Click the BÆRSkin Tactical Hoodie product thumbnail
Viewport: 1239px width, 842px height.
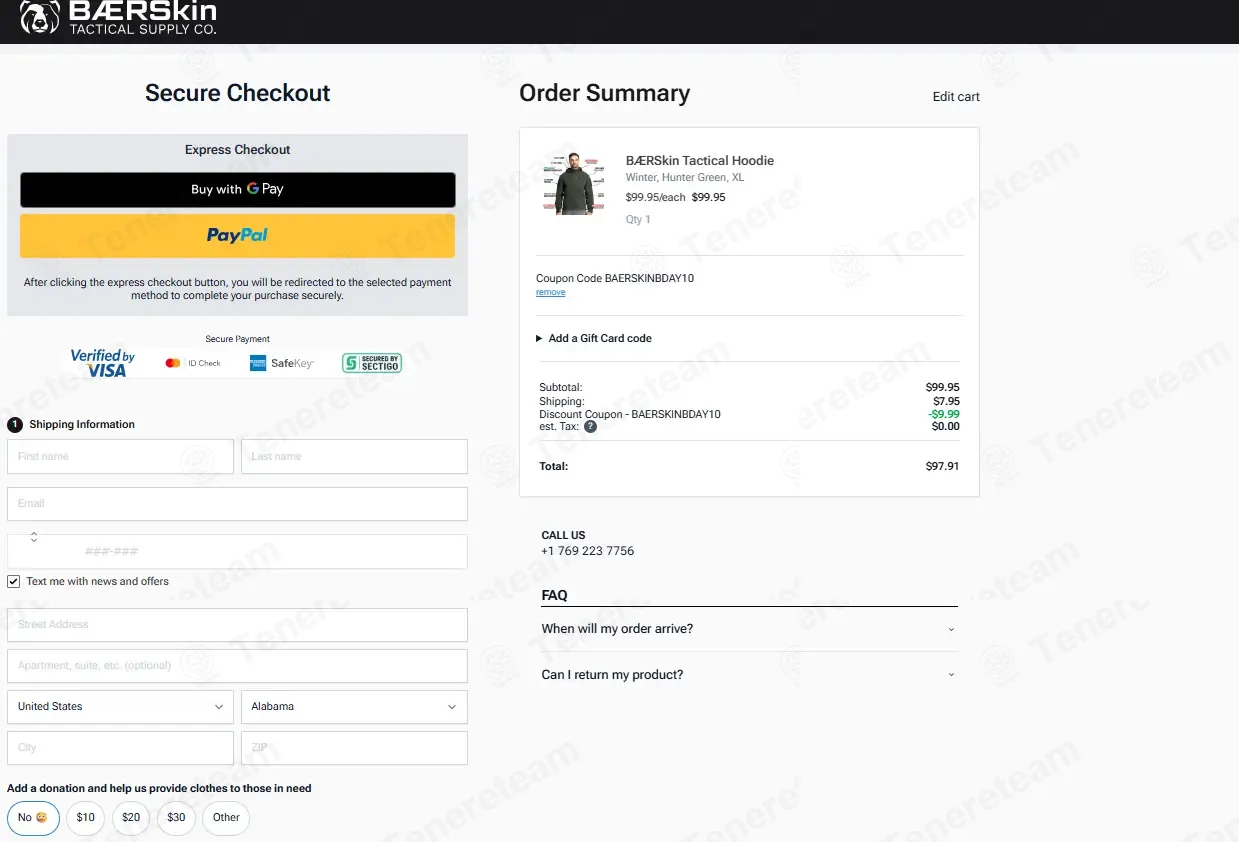[x=574, y=183]
